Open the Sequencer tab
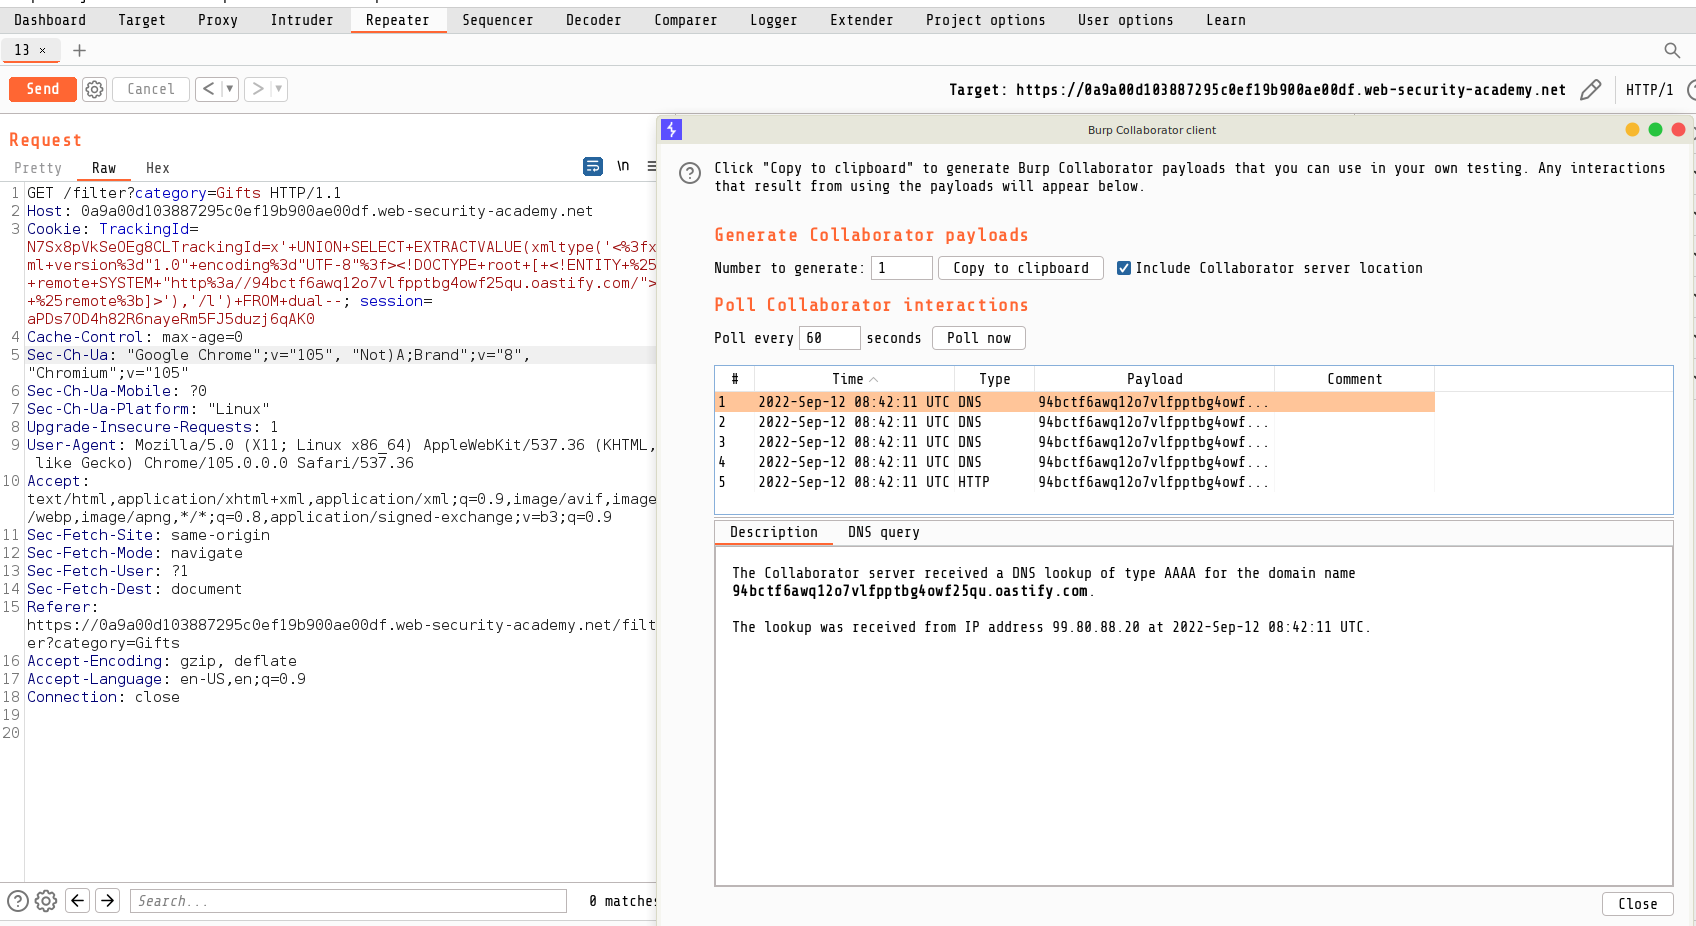Image resolution: width=1696 pixels, height=926 pixels. tap(498, 20)
